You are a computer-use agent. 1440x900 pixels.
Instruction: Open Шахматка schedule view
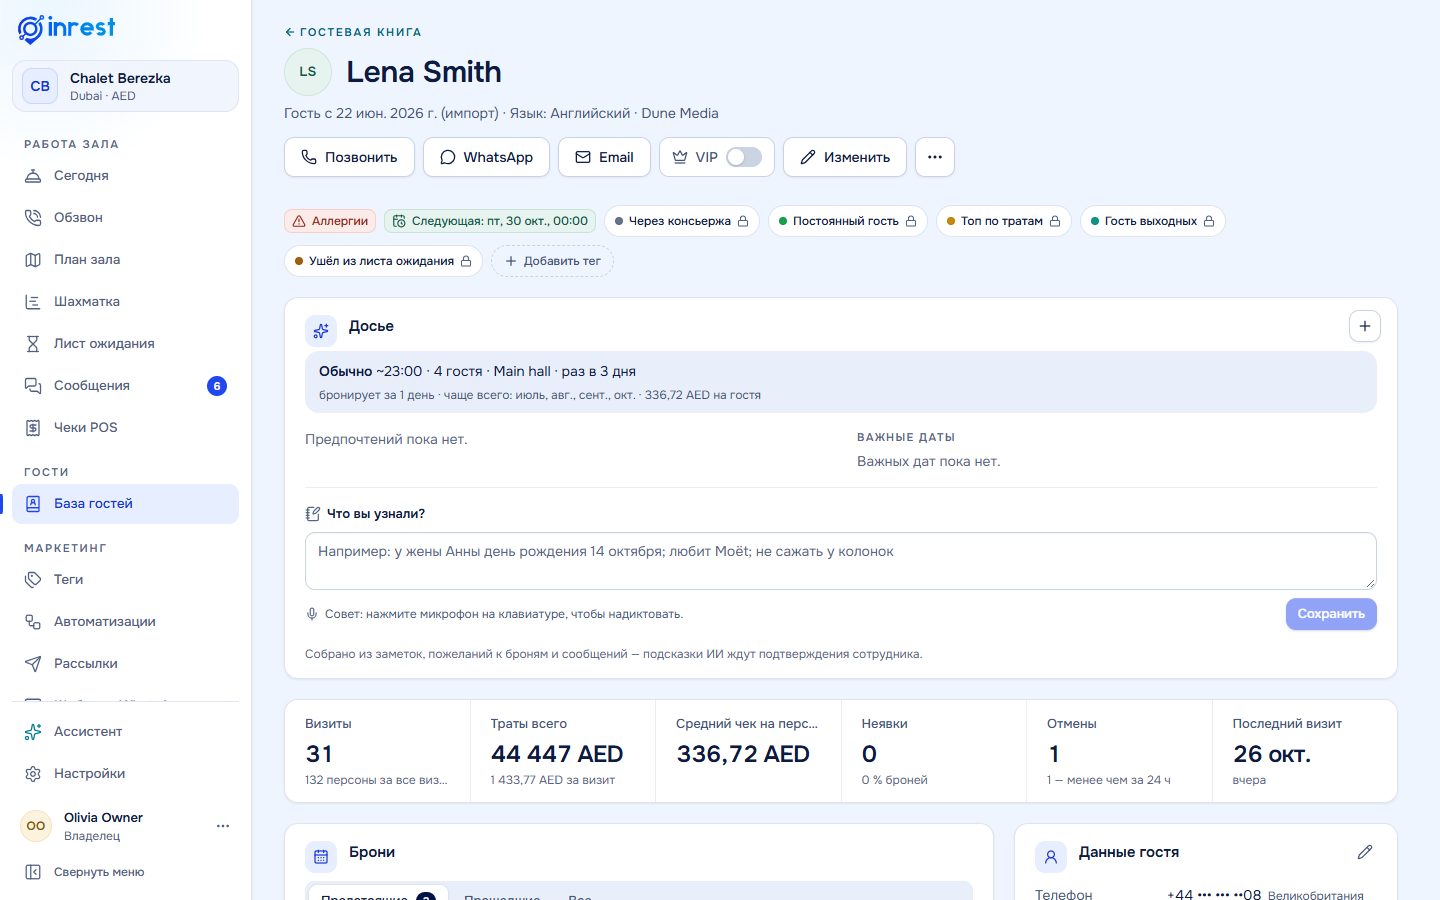point(125,302)
